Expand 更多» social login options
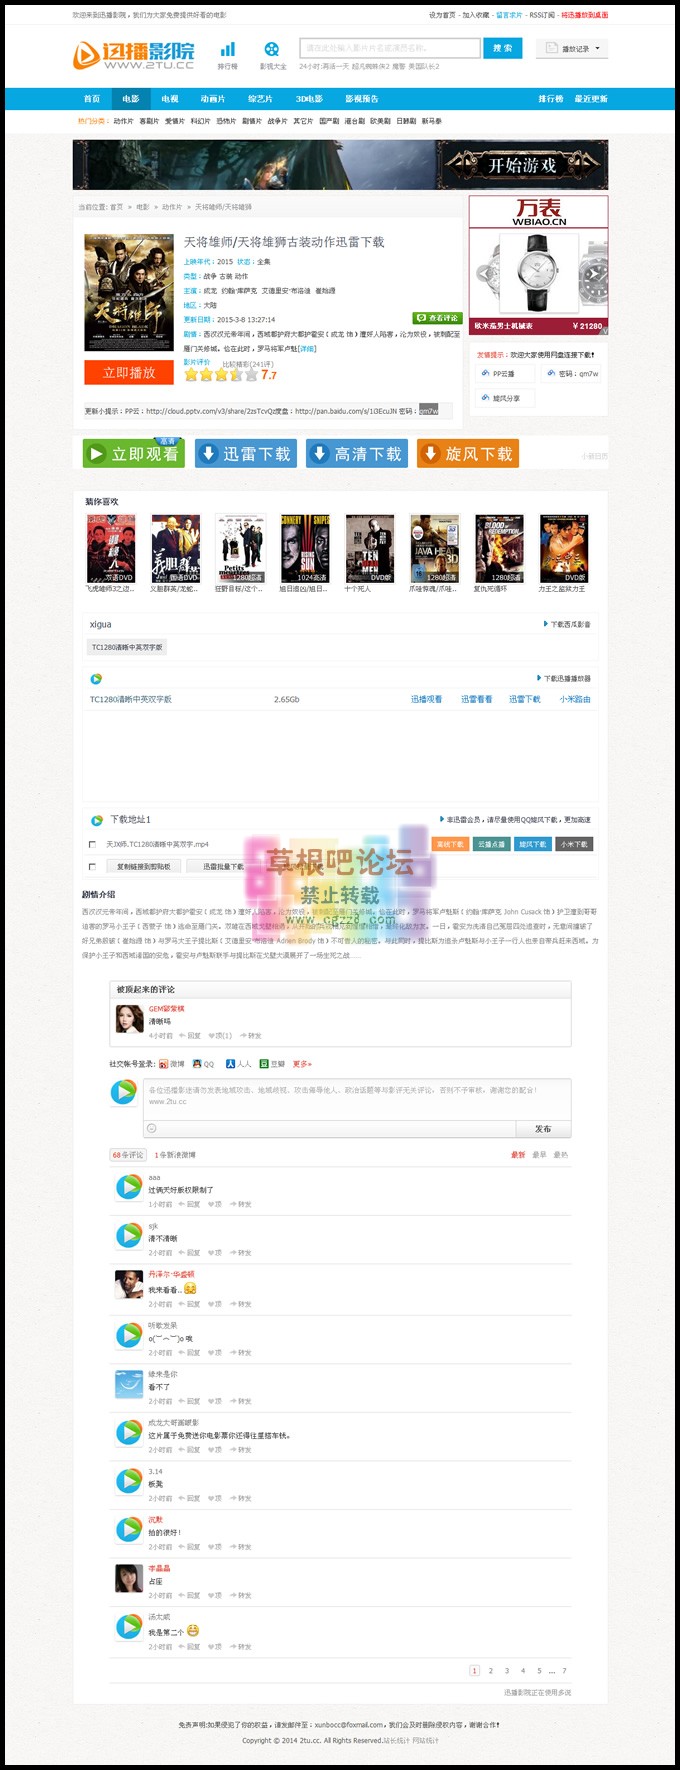This screenshot has width=680, height=1770. pos(302,1064)
